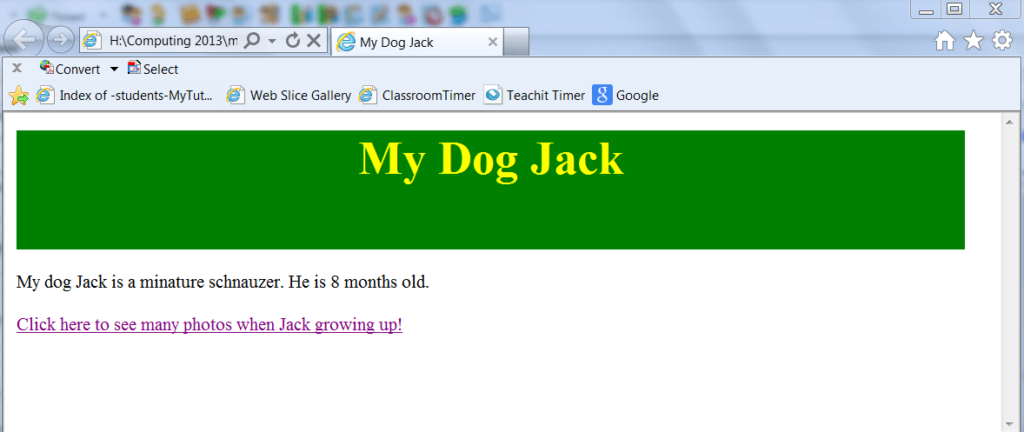This screenshot has height=432, width=1024.
Task: Expand the Convert dropdown arrow
Action: pos(113,69)
